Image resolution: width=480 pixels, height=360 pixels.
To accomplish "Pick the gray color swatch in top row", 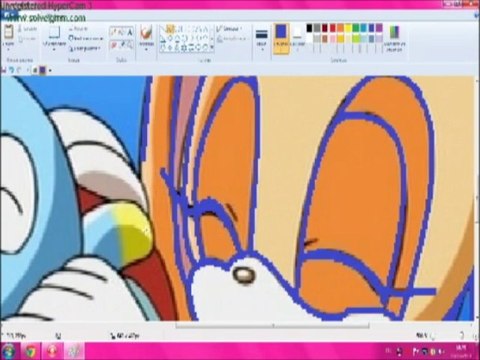I will pyautogui.click(x=317, y=28).
